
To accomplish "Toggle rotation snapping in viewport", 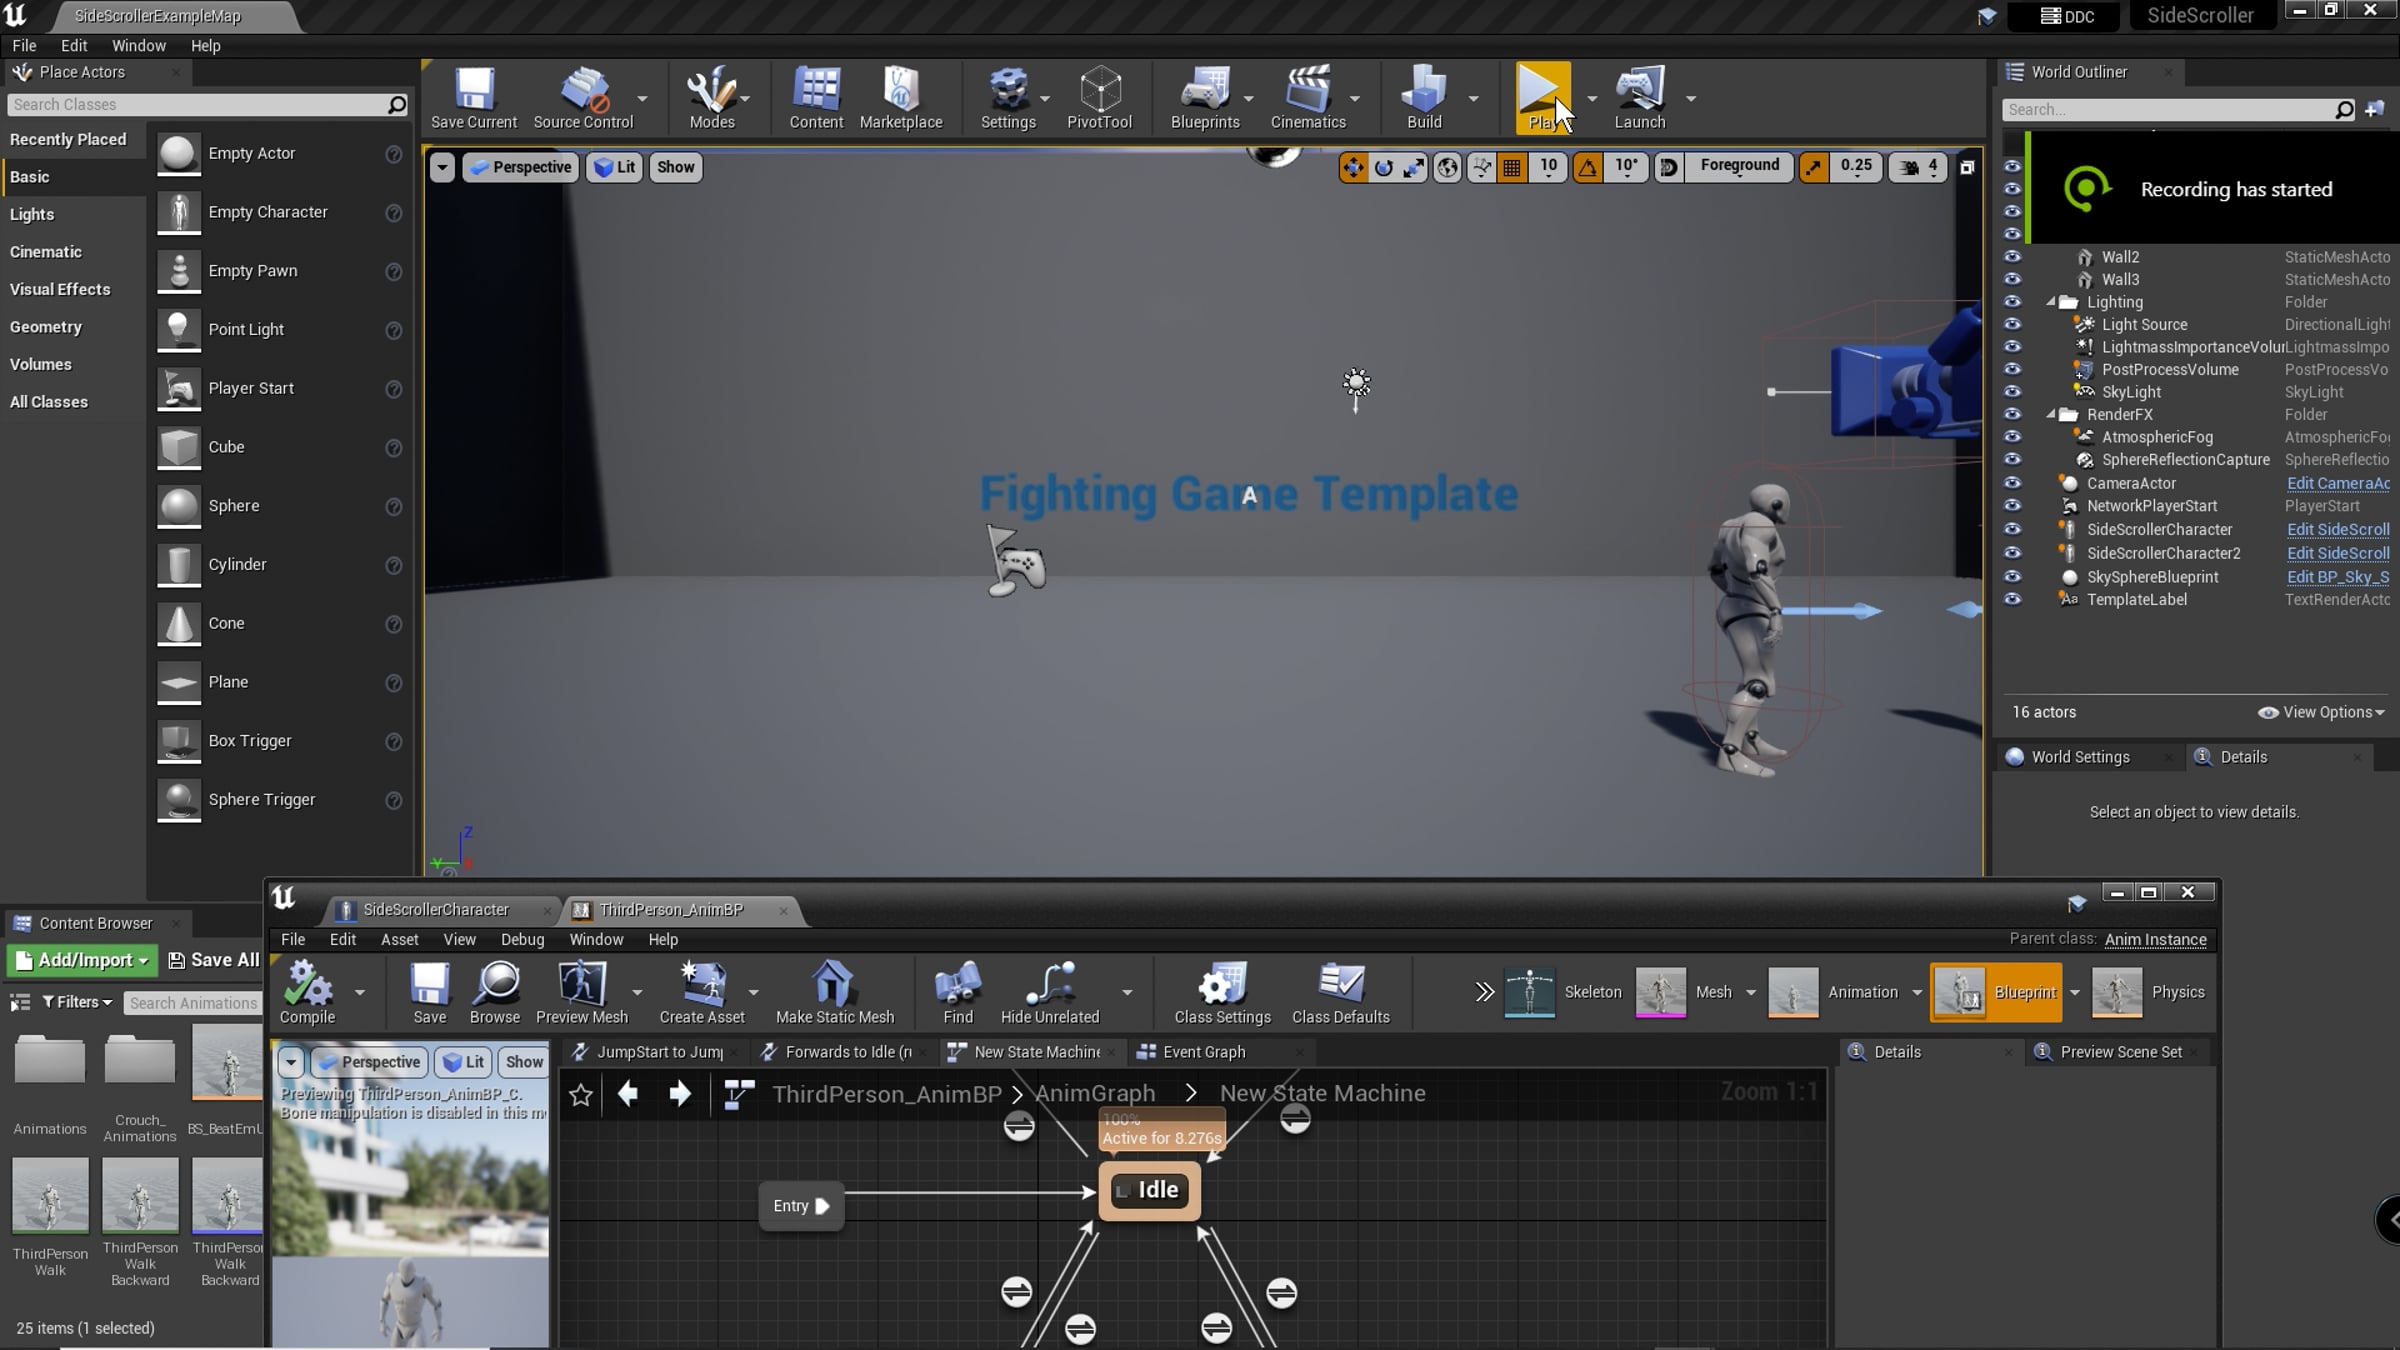I will pos(1588,168).
